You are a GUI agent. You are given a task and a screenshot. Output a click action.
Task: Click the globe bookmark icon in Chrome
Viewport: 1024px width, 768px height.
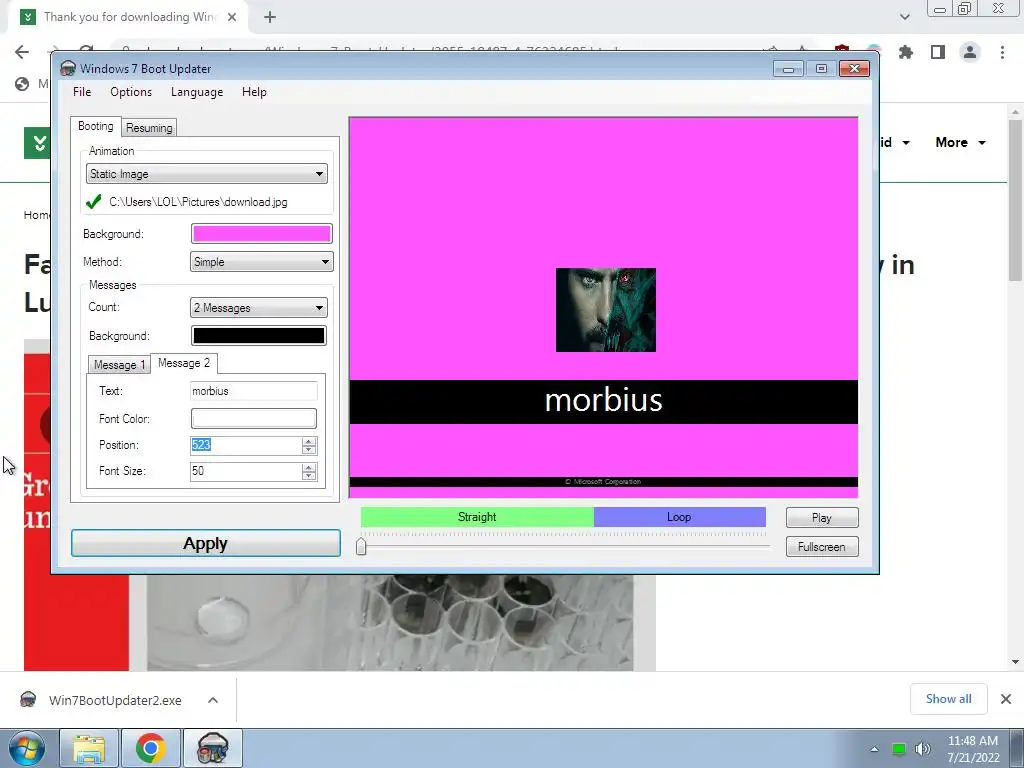22,84
